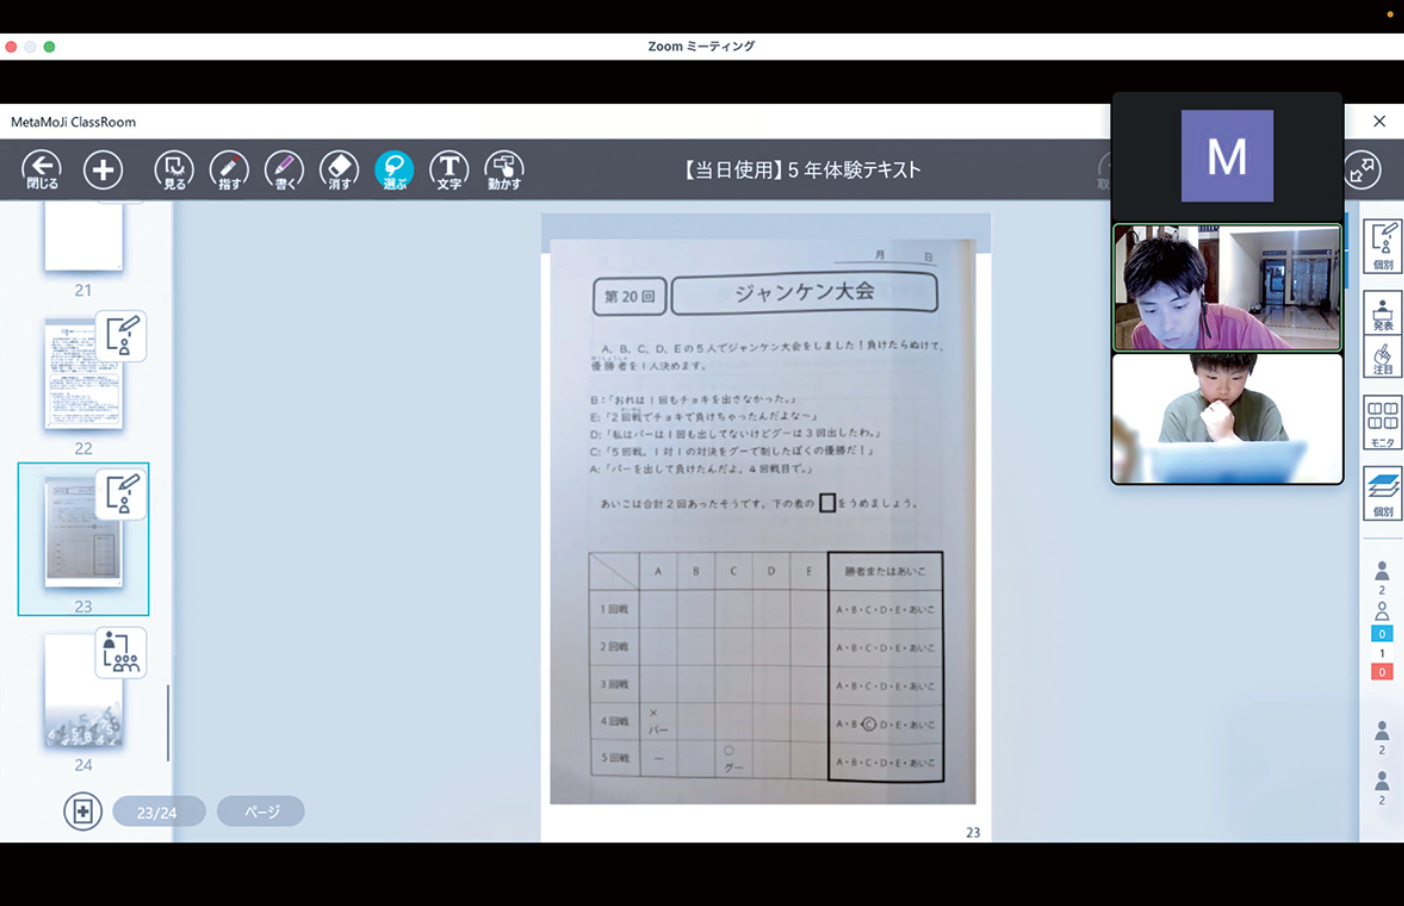Click individual-work badge on page 23 thumbnail
Image resolution: width=1404 pixels, height=906 pixels.
tap(121, 494)
